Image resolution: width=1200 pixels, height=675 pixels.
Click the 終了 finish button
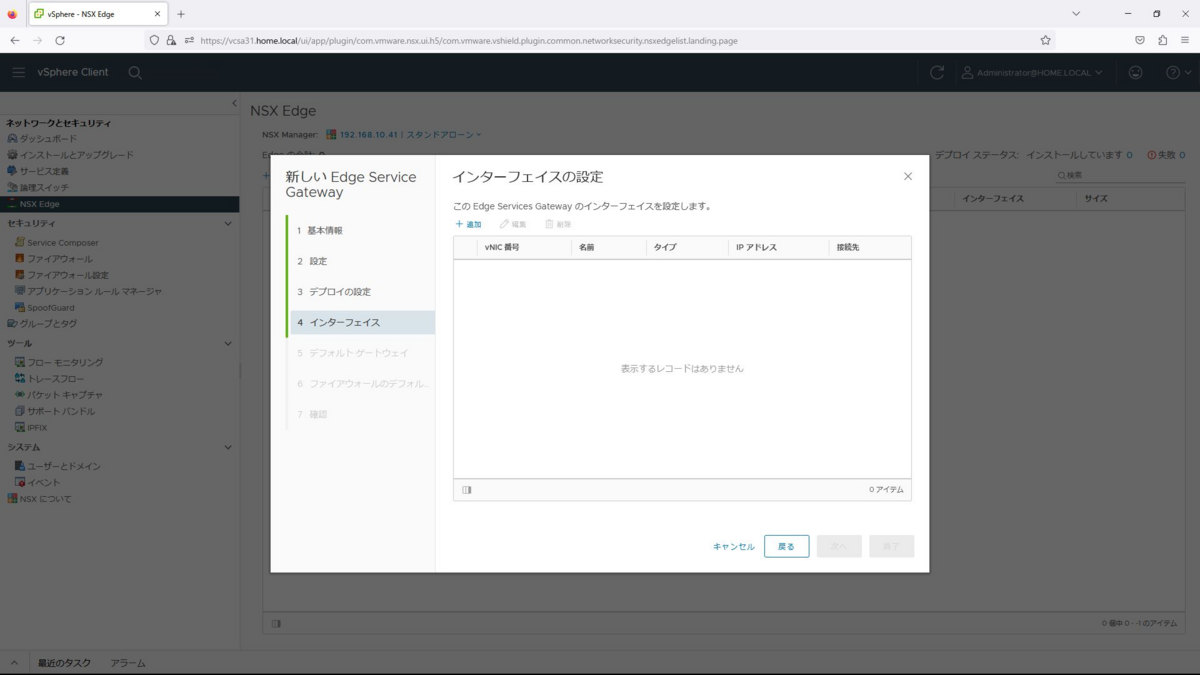(x=891, y=546)
